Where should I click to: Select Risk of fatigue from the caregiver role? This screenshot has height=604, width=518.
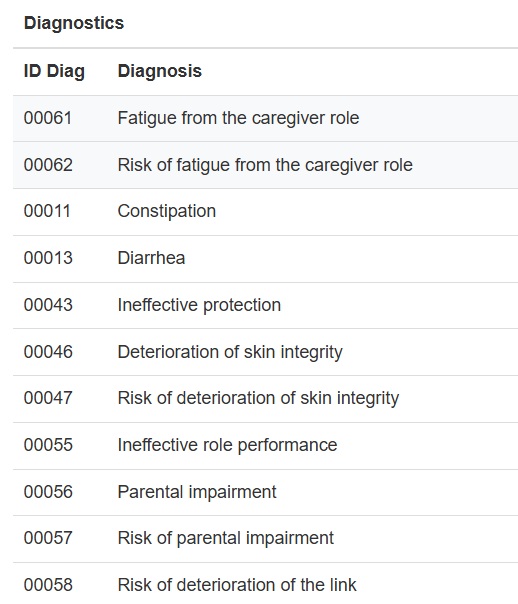(x=265, y=165)
